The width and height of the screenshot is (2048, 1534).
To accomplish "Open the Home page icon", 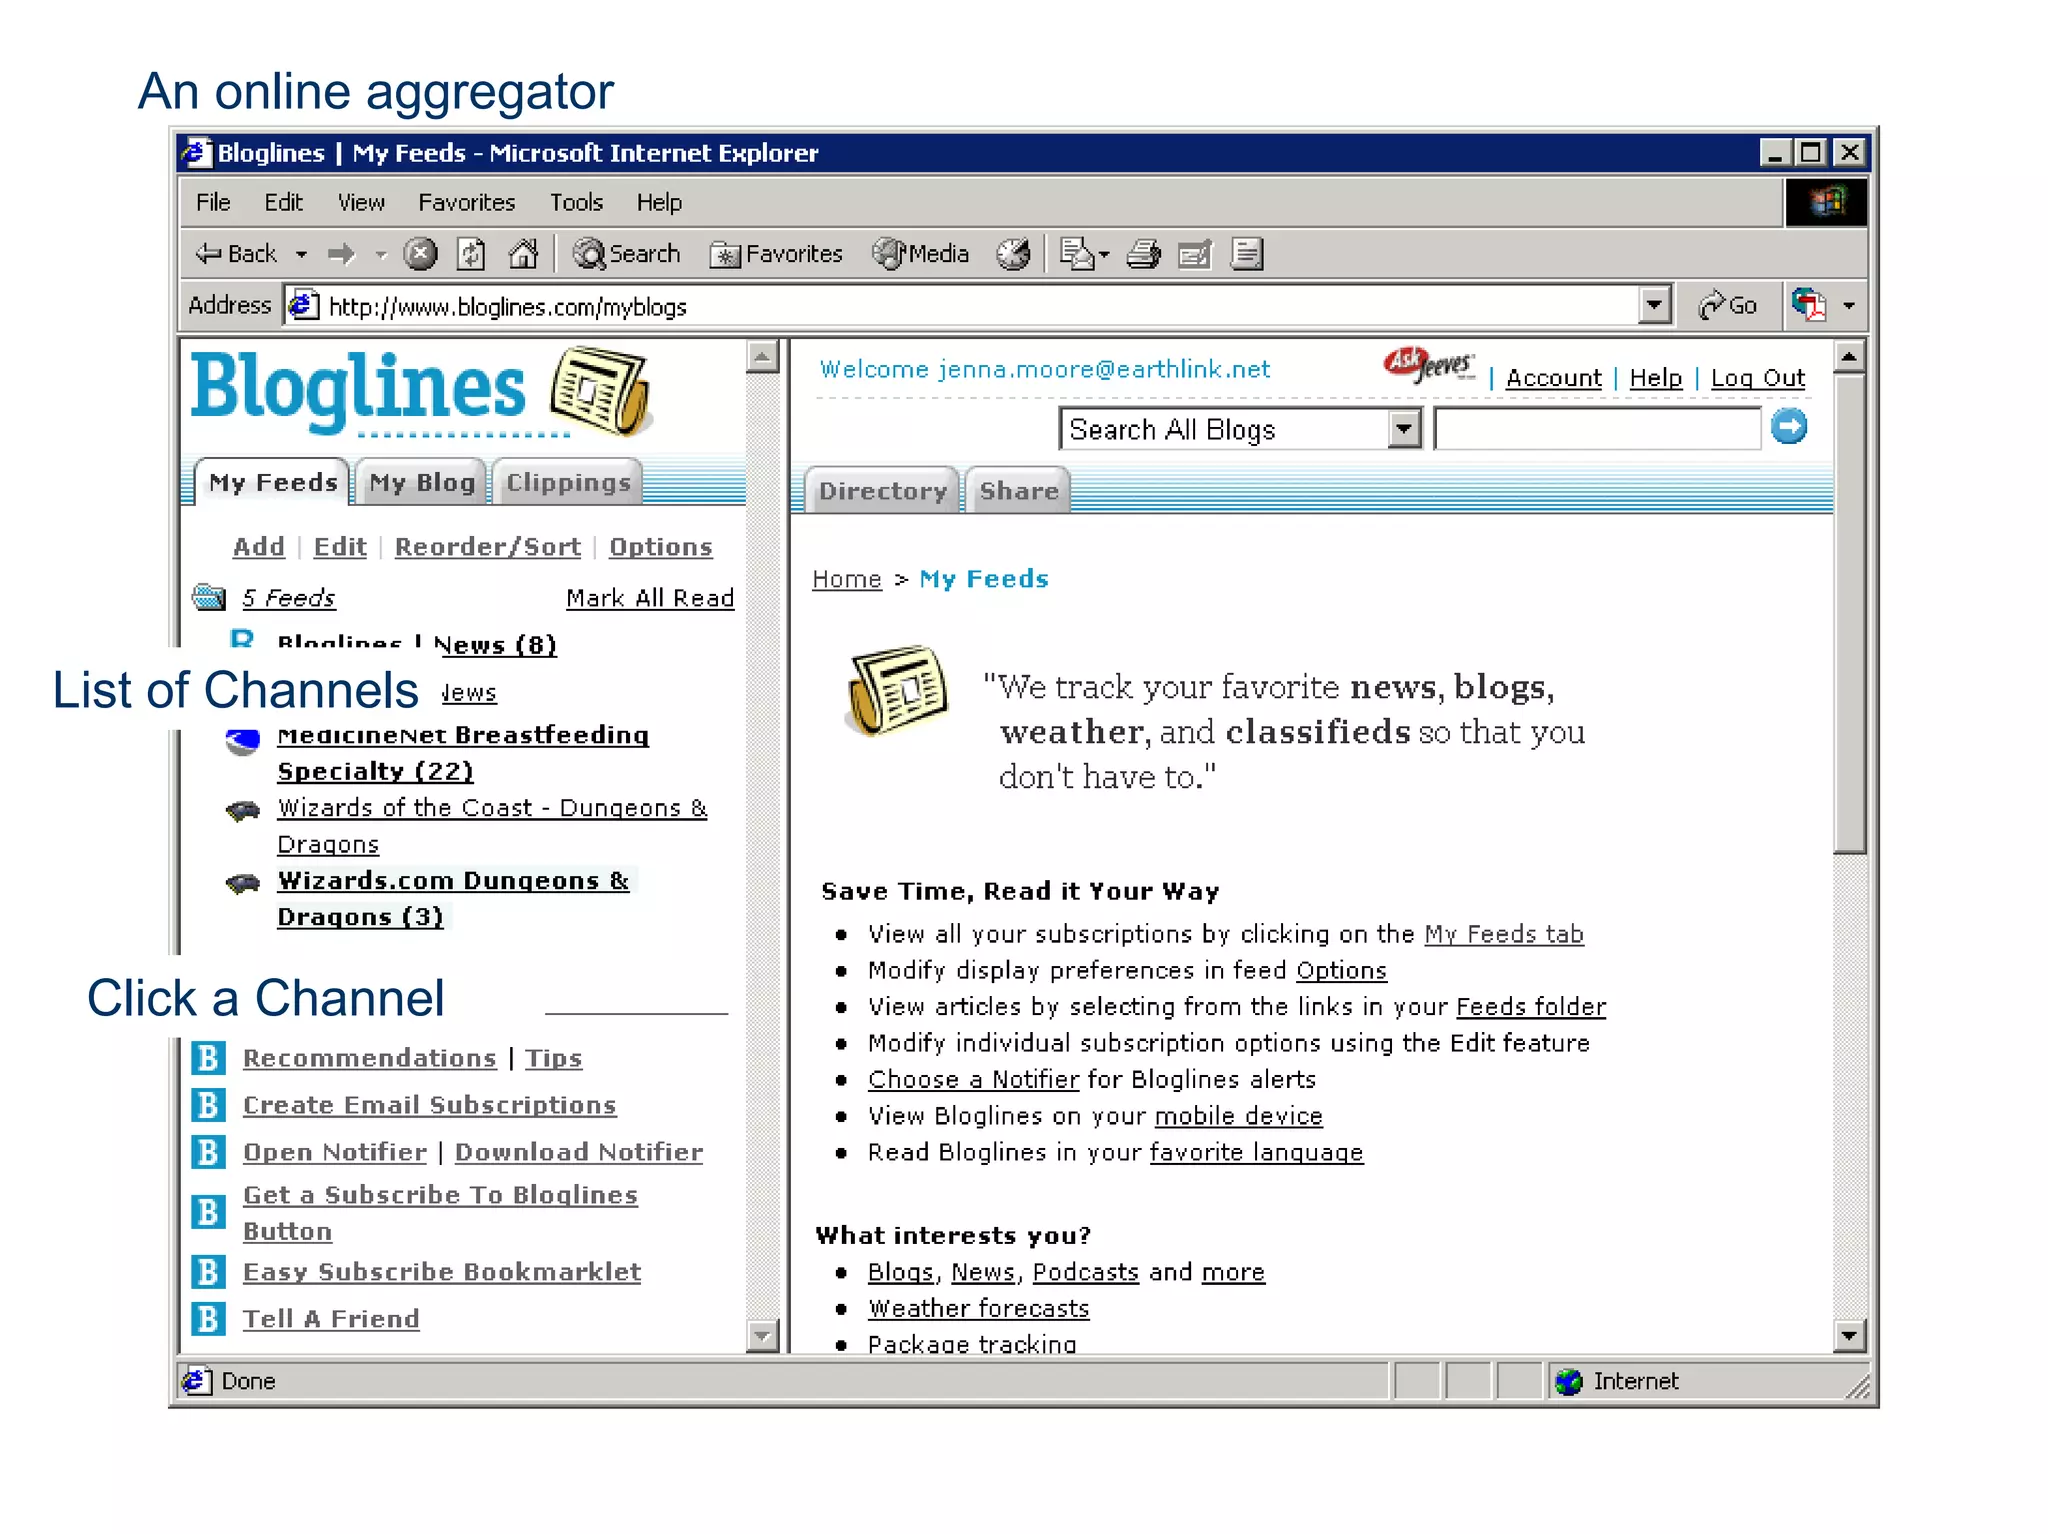I will coord(523,254).
